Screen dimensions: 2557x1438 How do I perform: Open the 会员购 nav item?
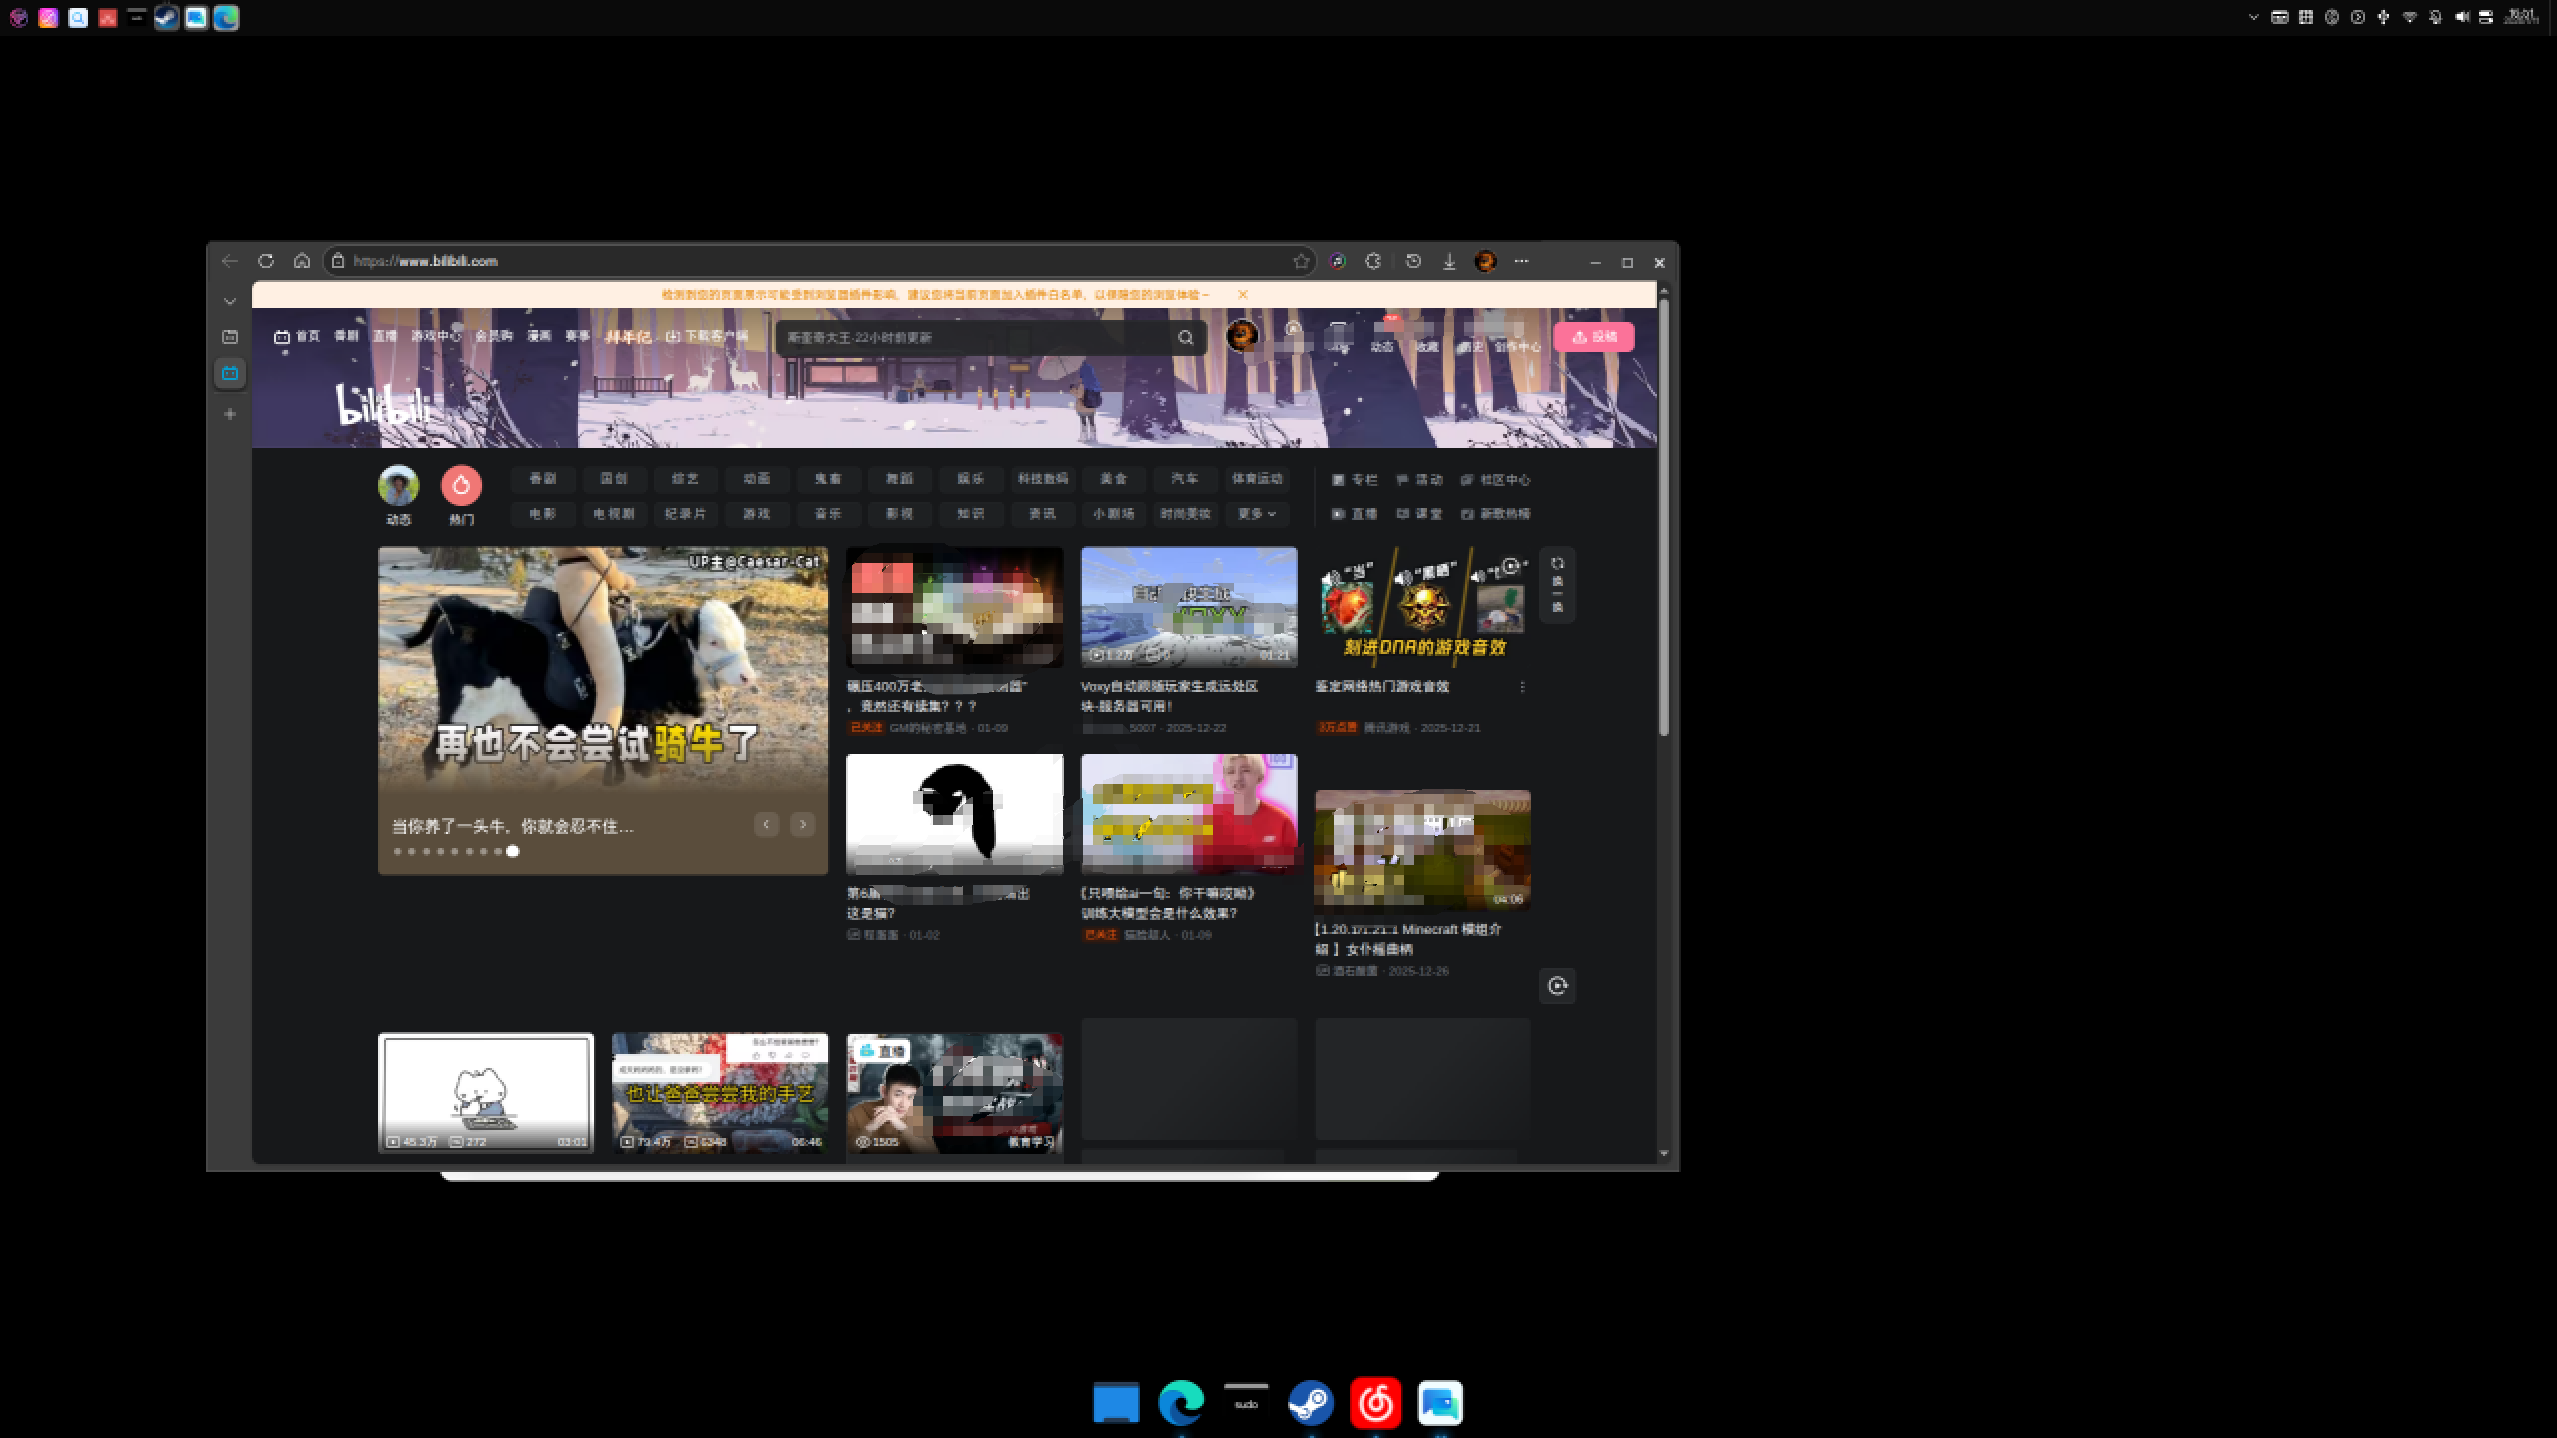tap(493, 336)
